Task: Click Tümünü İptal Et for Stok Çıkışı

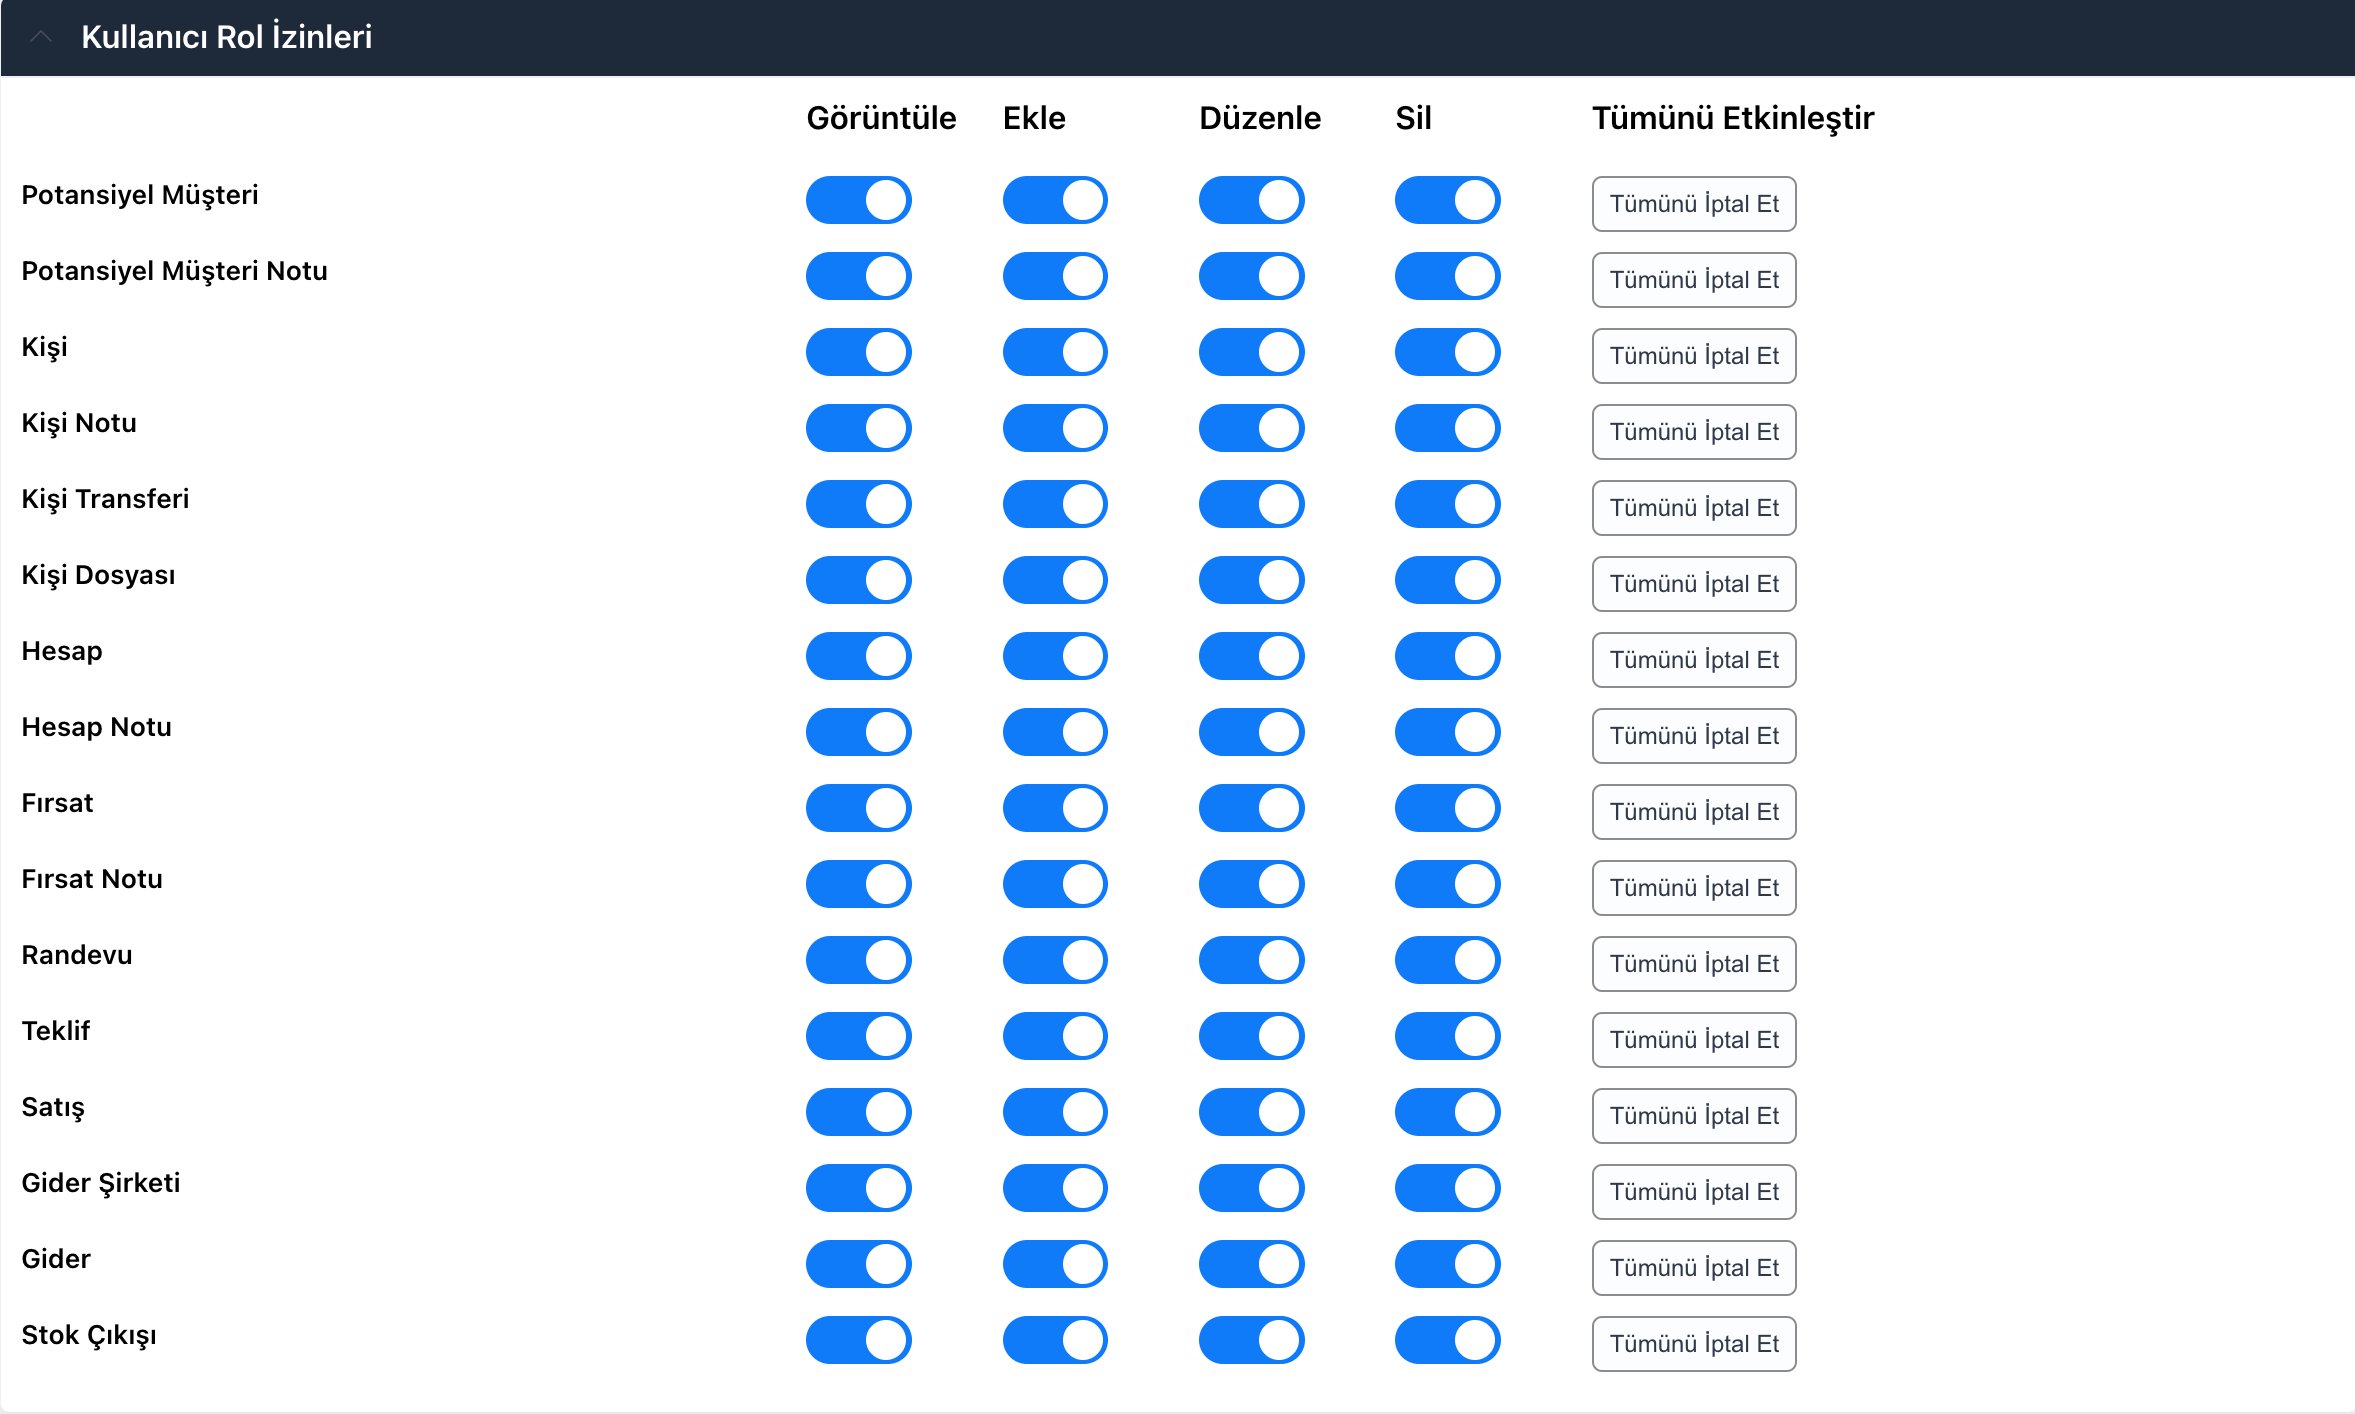Action: click(1694, 1344)
